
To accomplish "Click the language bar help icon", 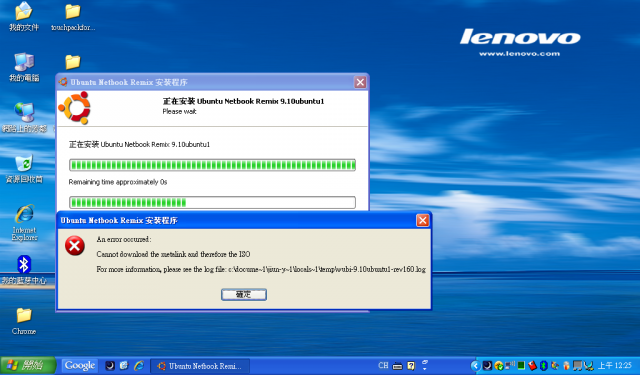I will pos(411,366).
